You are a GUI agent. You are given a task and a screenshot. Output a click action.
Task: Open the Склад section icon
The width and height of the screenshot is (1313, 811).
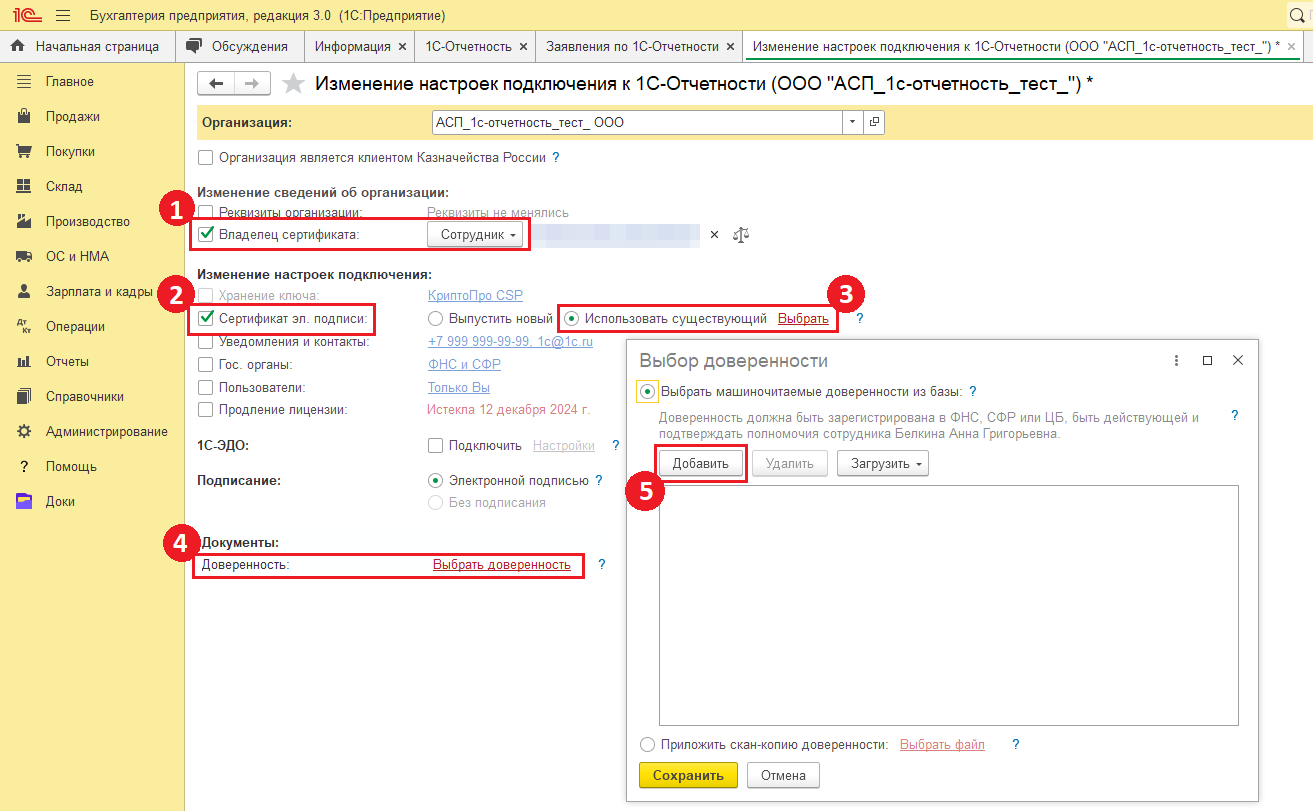click(25, 186)
